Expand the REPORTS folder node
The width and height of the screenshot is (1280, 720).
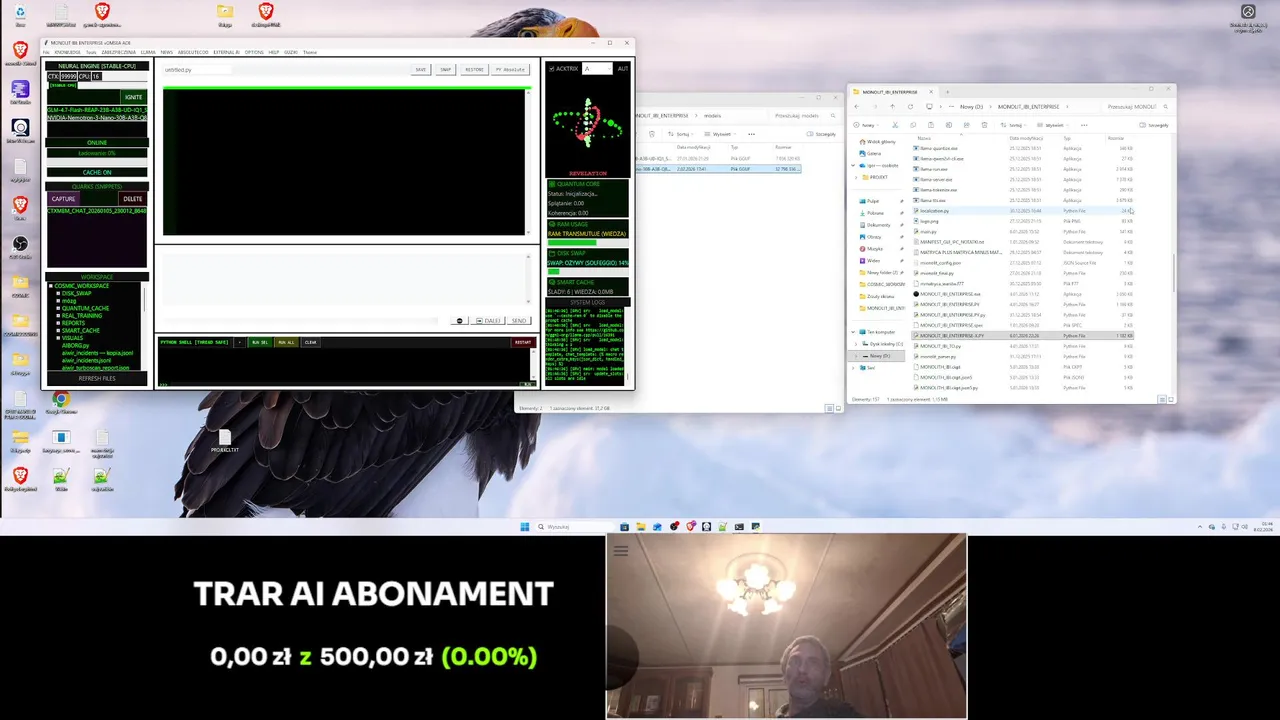point(58,322)
